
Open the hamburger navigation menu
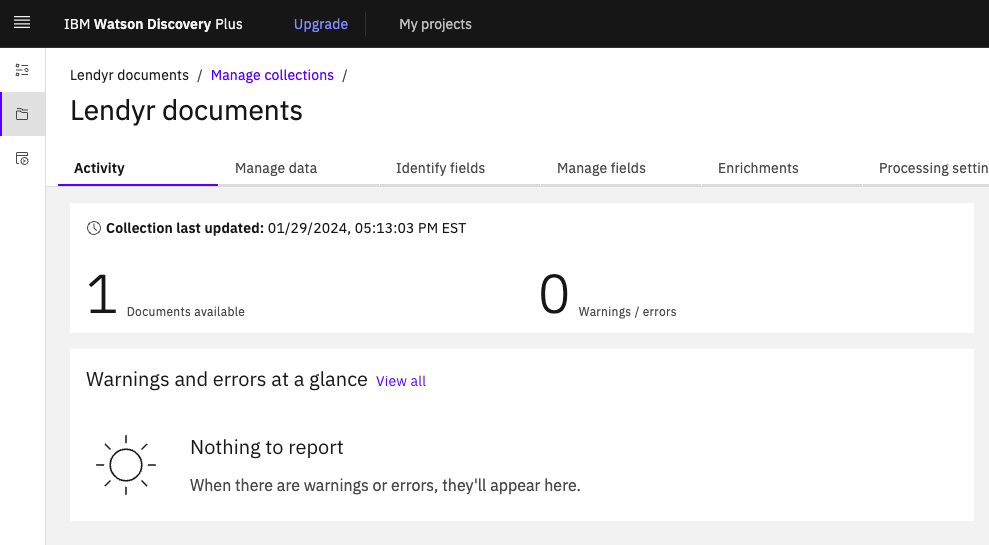point(22,23)
